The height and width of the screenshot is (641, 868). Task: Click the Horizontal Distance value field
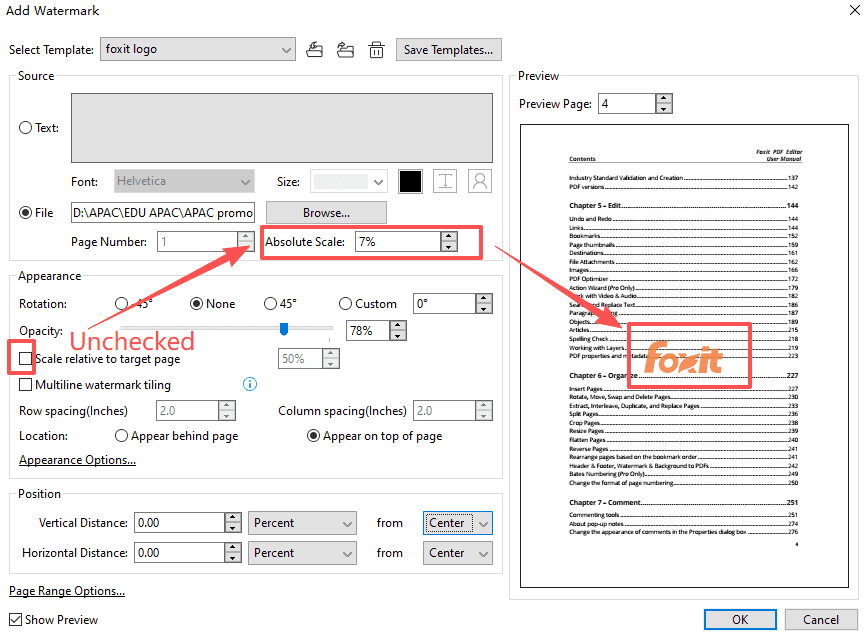[179, 552]
